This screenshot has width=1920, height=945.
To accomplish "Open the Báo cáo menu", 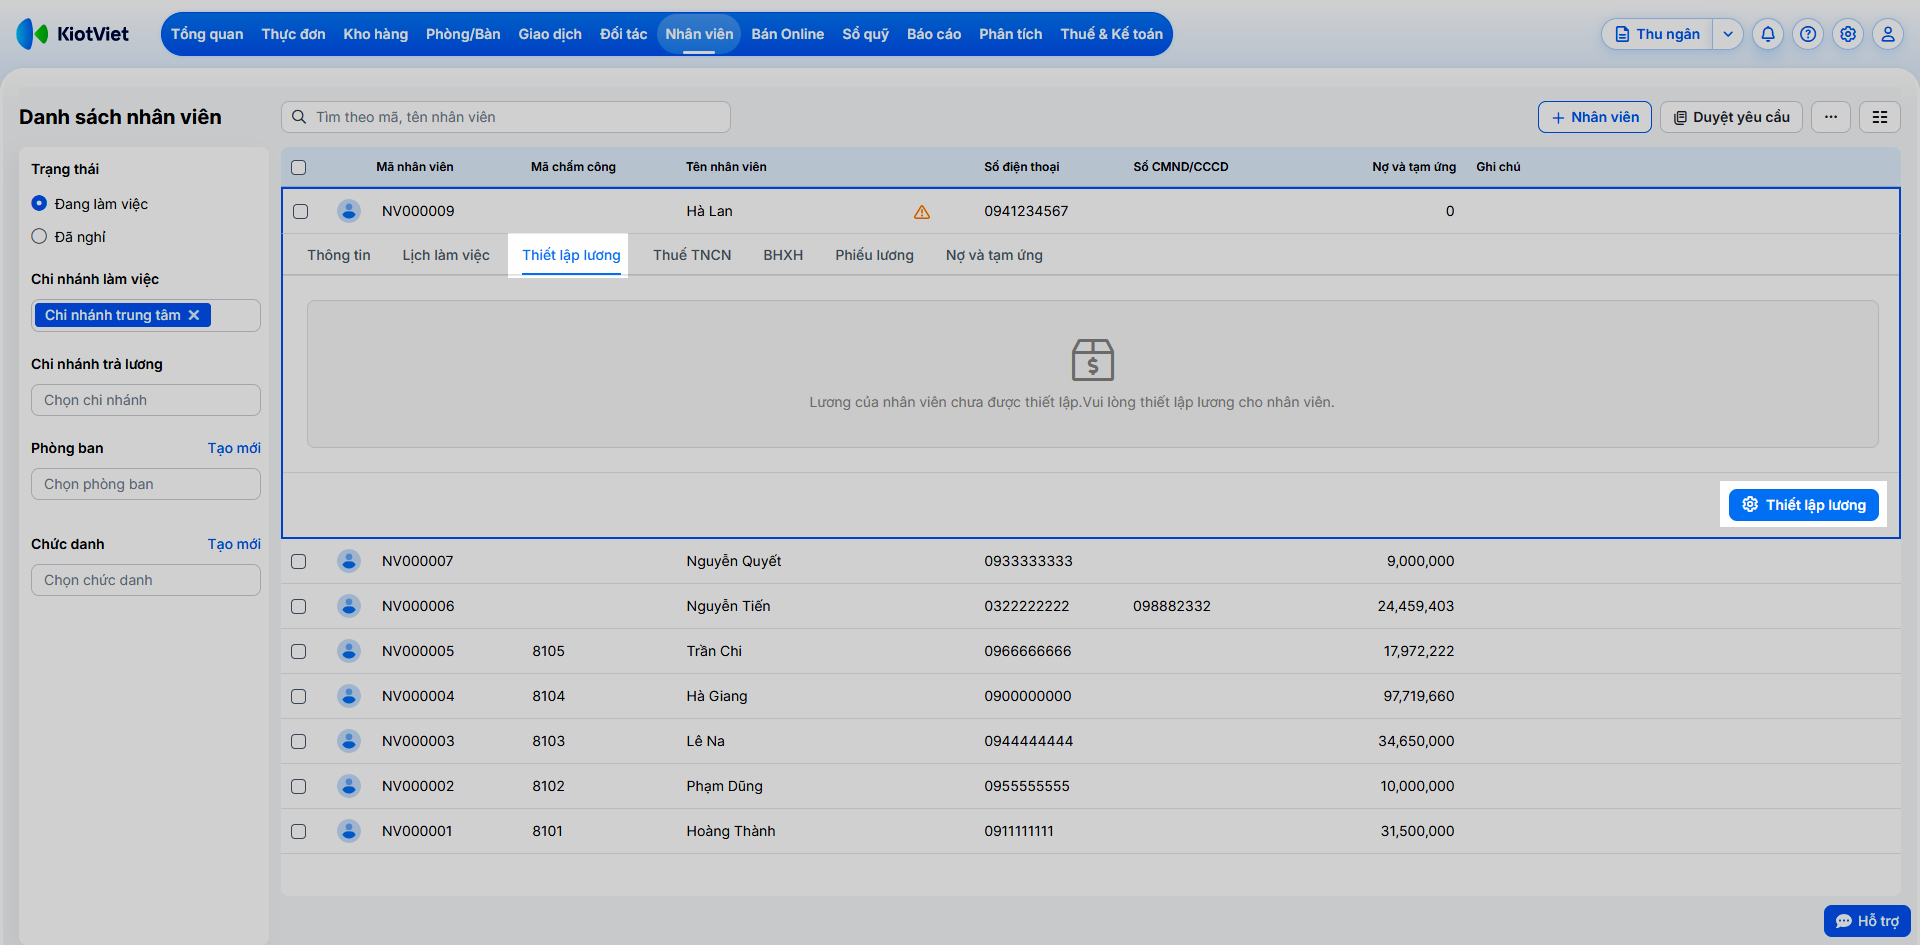I will (934, 34).
